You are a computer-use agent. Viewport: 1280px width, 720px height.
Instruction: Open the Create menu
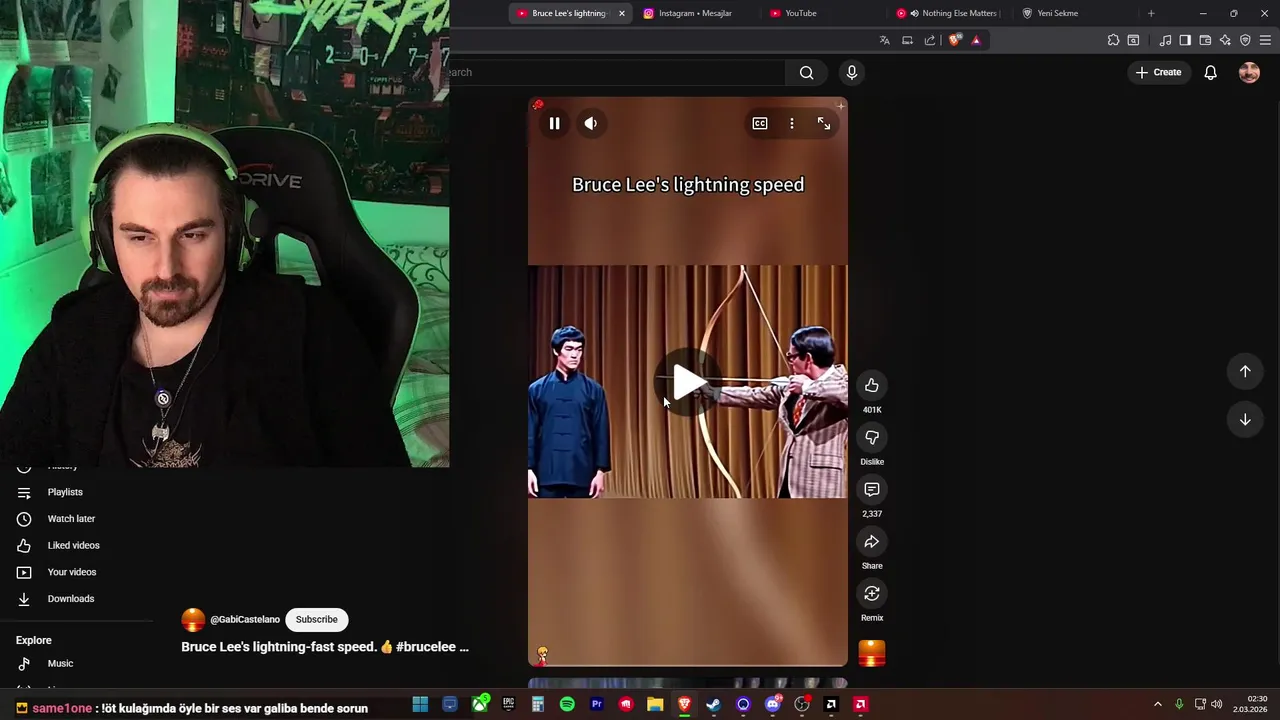(x=1158, y=72)
